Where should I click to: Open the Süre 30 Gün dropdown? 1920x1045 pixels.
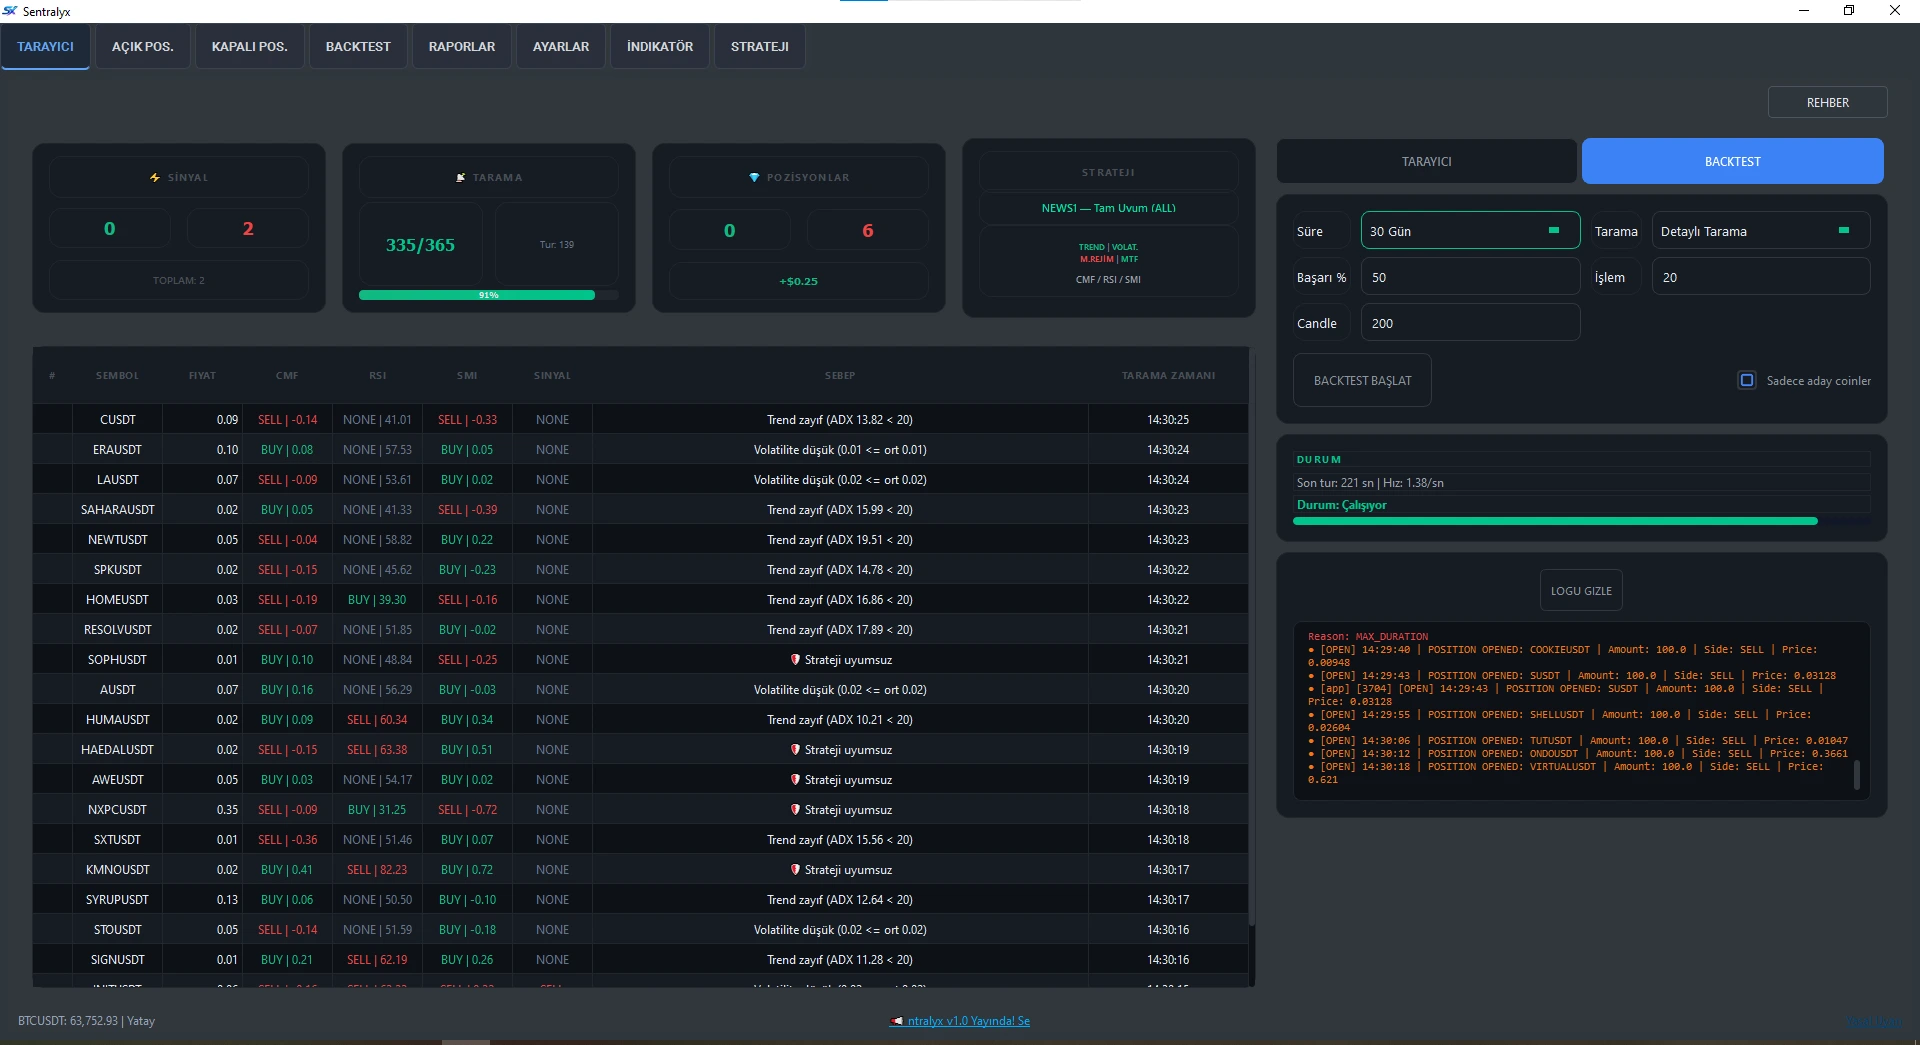coord(1470,231)
